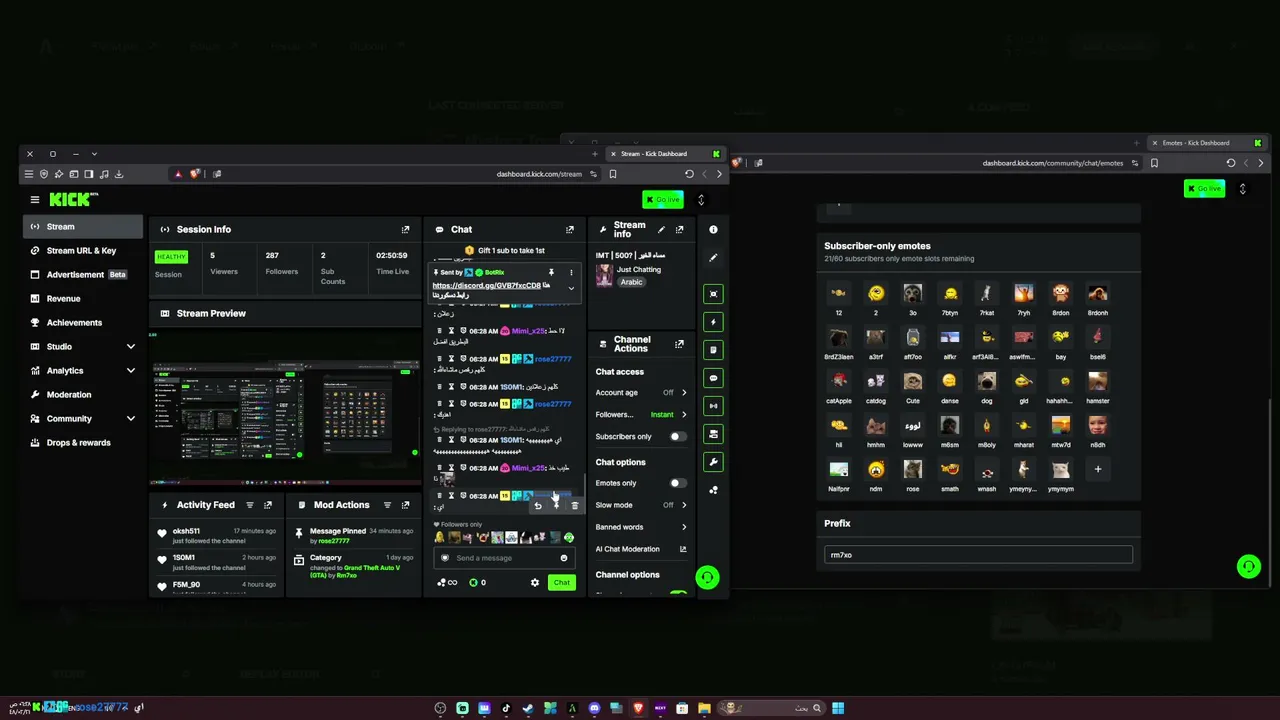Toggle Emotes only chat option
1280x720 pixels.
pyautogui.click(x=677, y=483)
